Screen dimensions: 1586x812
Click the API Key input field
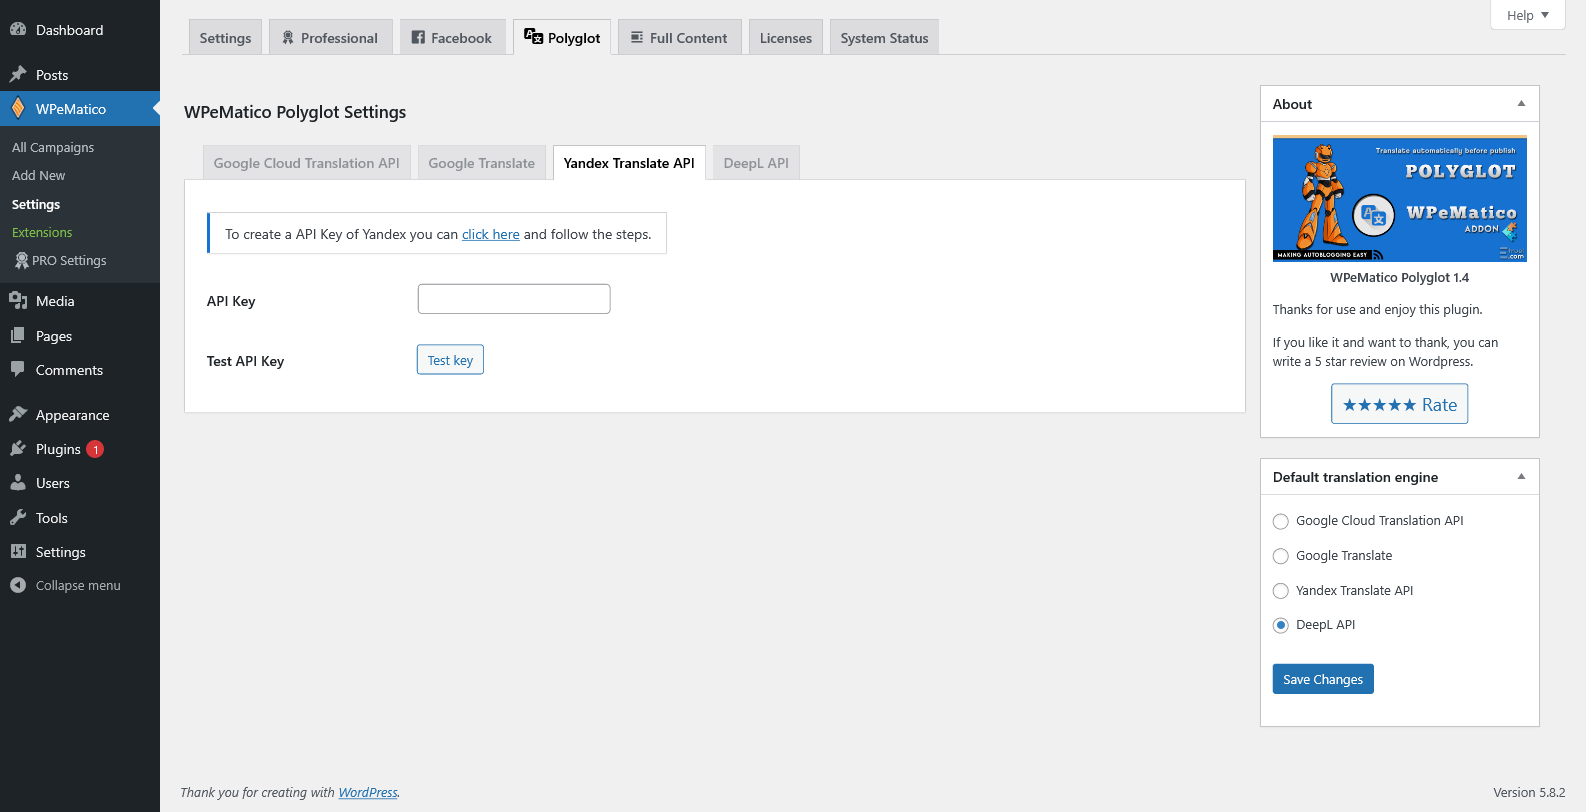514,299
